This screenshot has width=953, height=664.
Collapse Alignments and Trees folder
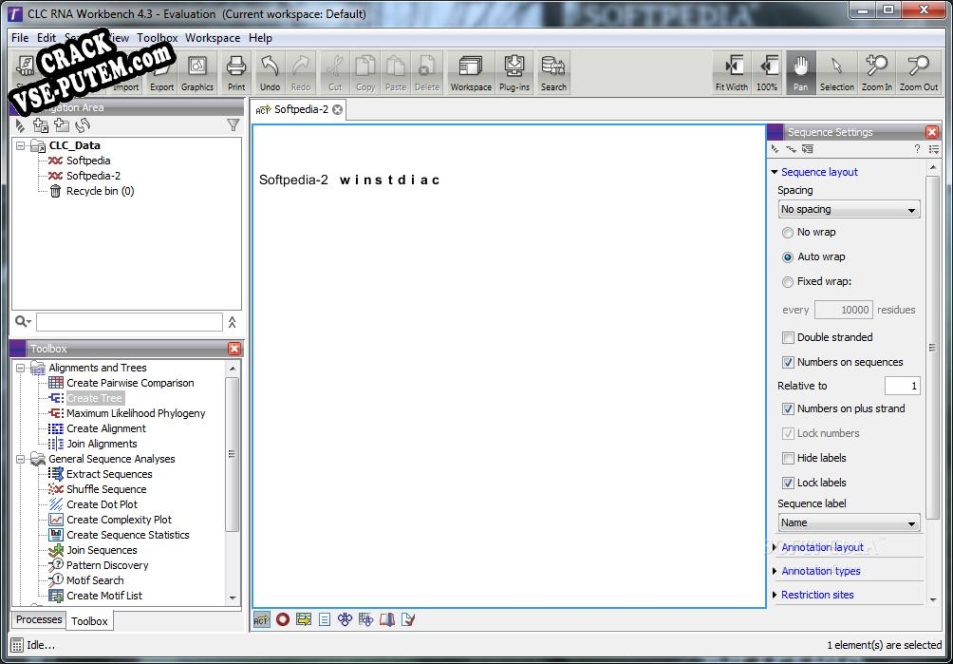[x=21, y=368]
